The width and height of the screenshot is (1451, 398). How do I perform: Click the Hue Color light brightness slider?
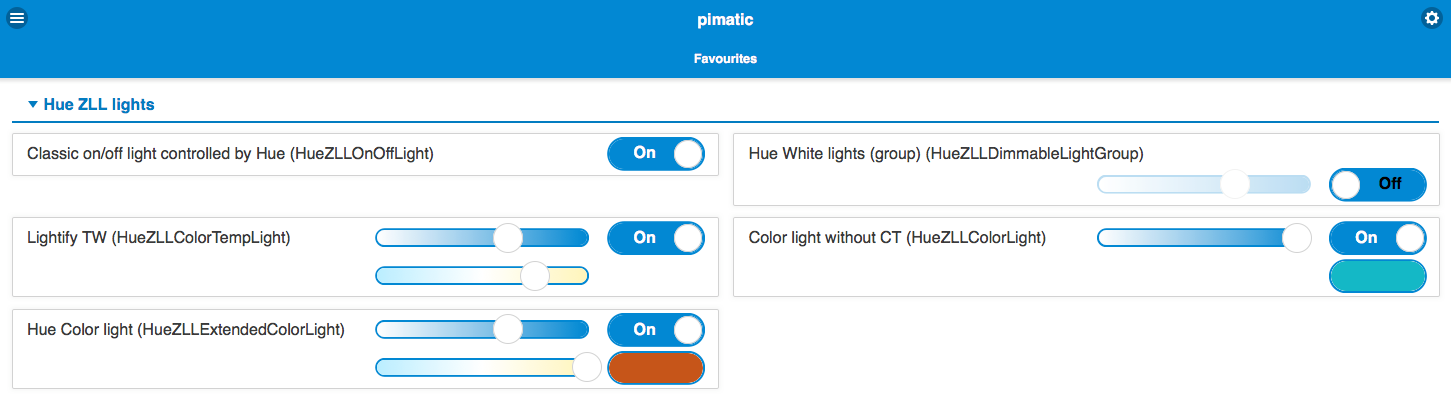point(482,330)
